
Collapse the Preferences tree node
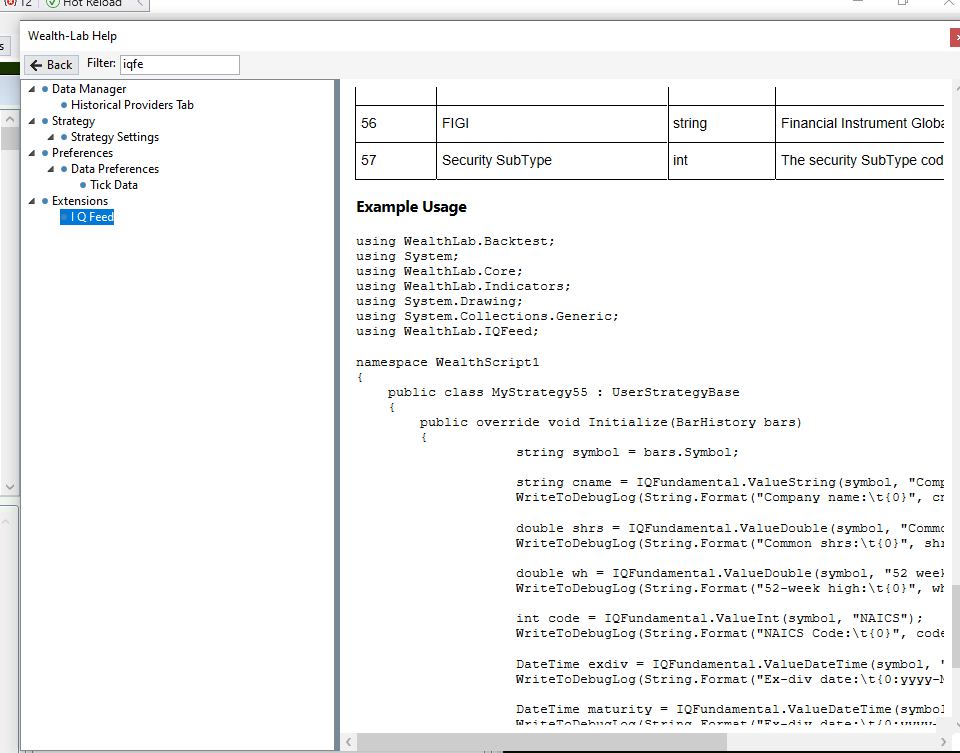32,152
